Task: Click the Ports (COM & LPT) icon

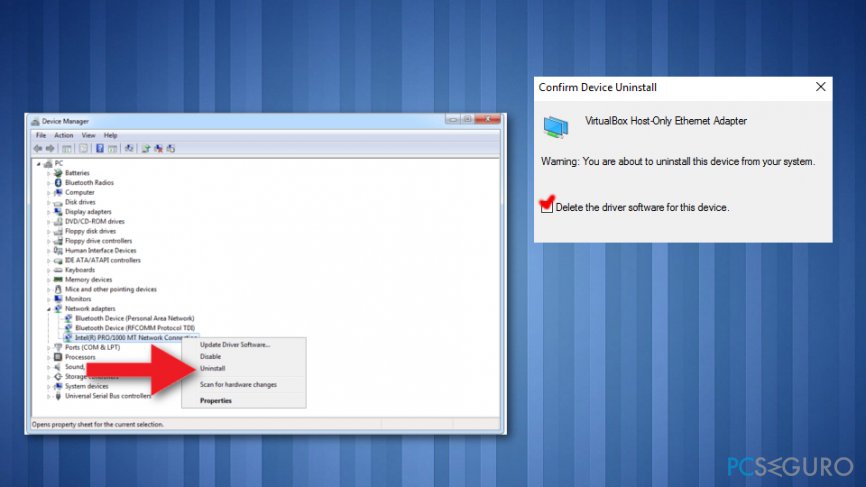Action: (x=58, y=347)
